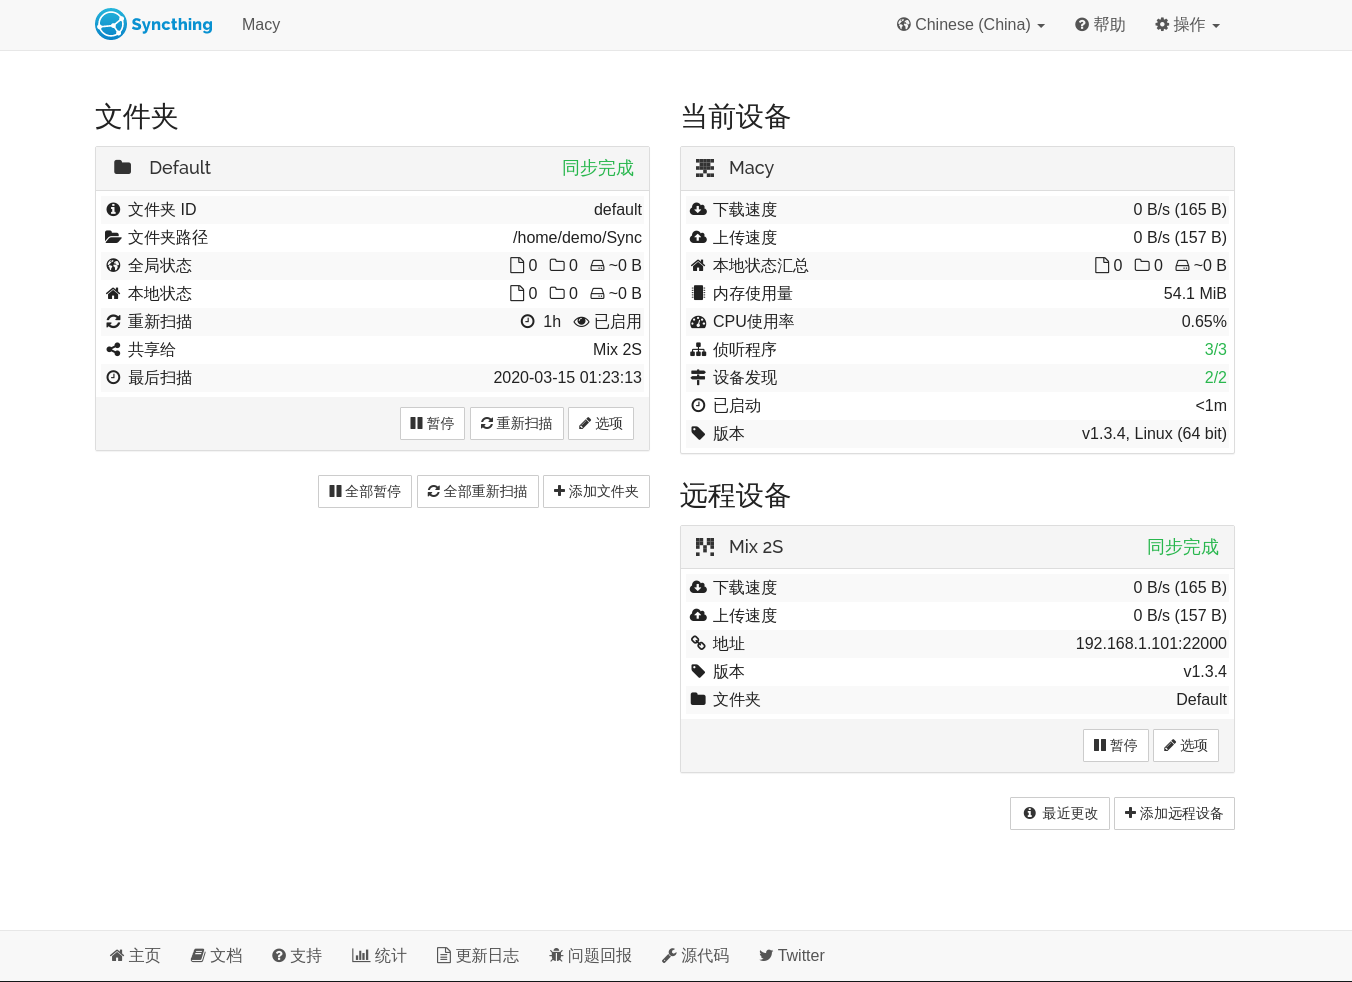Click the 内存使用量 chip icon
The height and width of the screenshot is (982, 1352).
pos(698,293)
